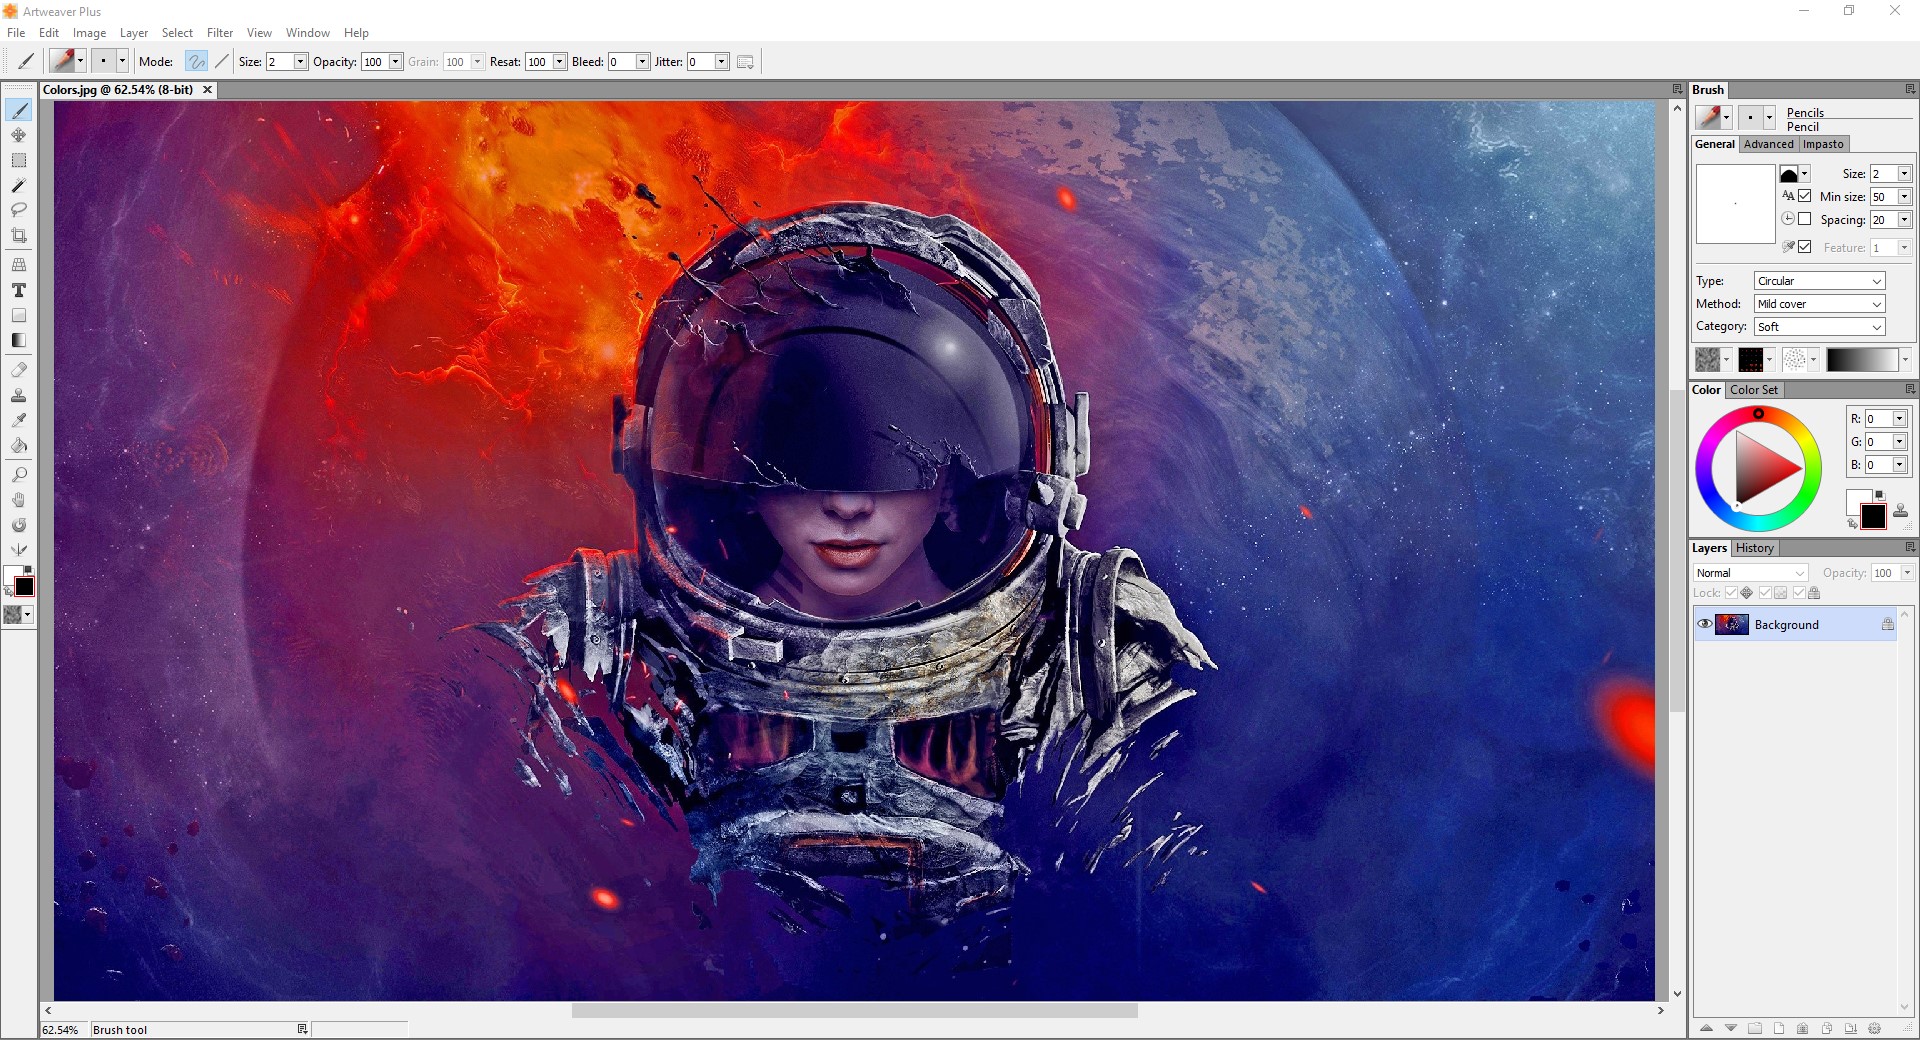Screen dimensions: 1920x1040
Task: Close the Colors.jpg document tab
Action: pyautogui.click(x=207, y=89)
